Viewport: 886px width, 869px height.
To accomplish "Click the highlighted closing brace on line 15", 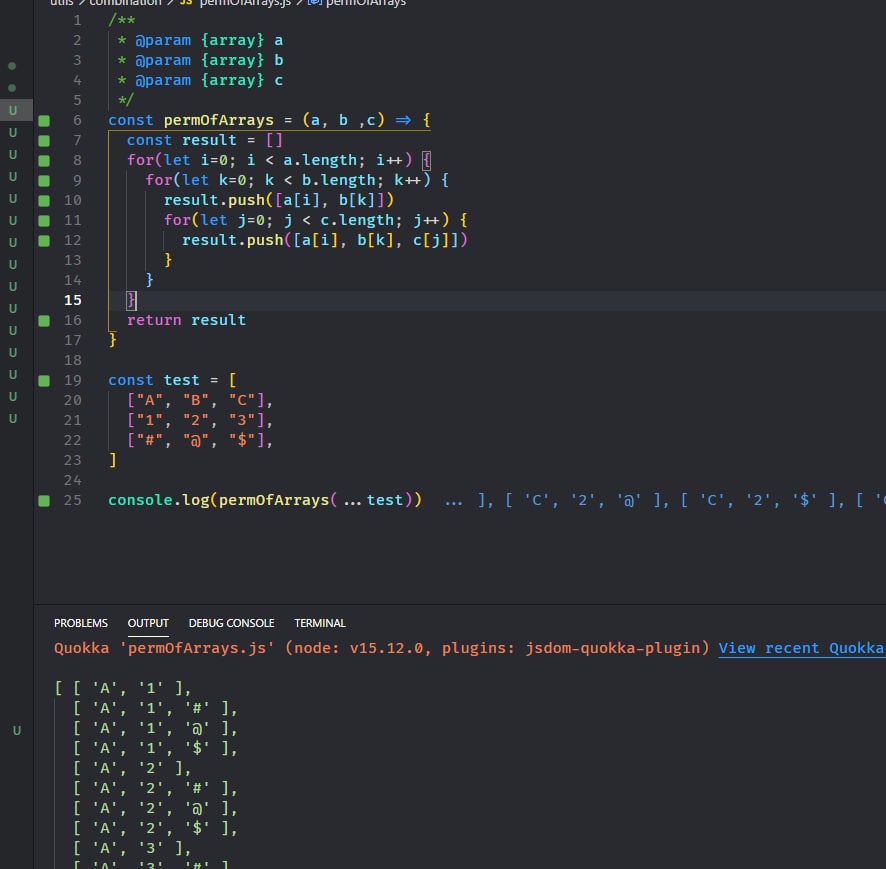I will [x=131, y=300].
